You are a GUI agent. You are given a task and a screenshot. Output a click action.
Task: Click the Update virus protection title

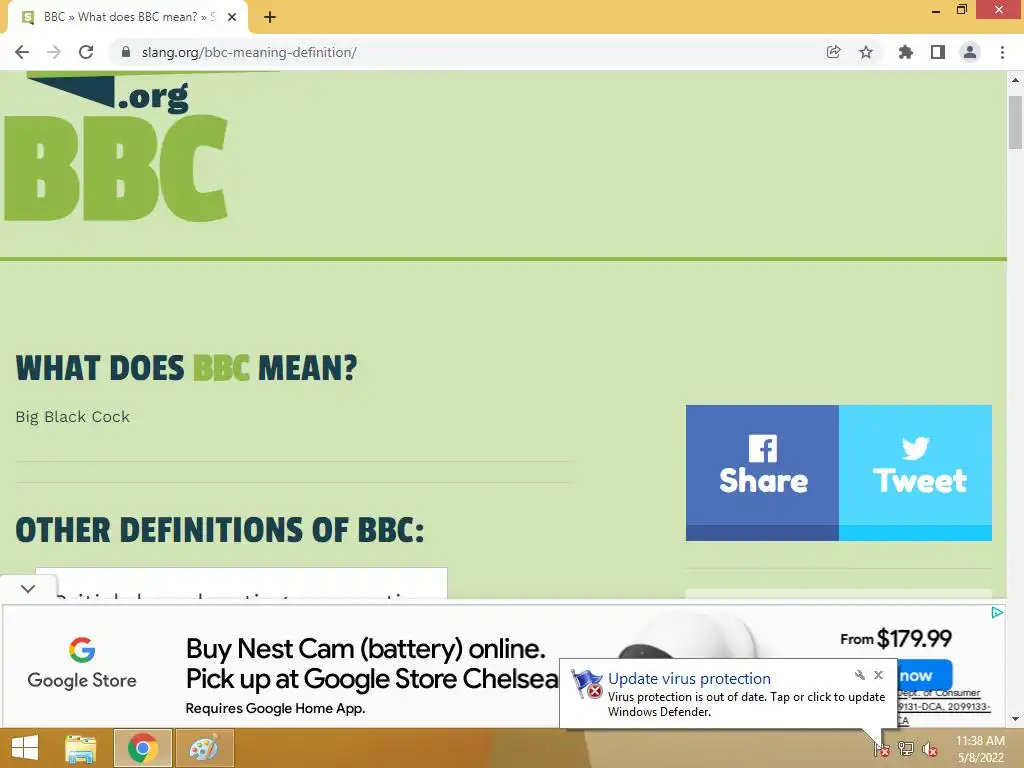(689, 679)
